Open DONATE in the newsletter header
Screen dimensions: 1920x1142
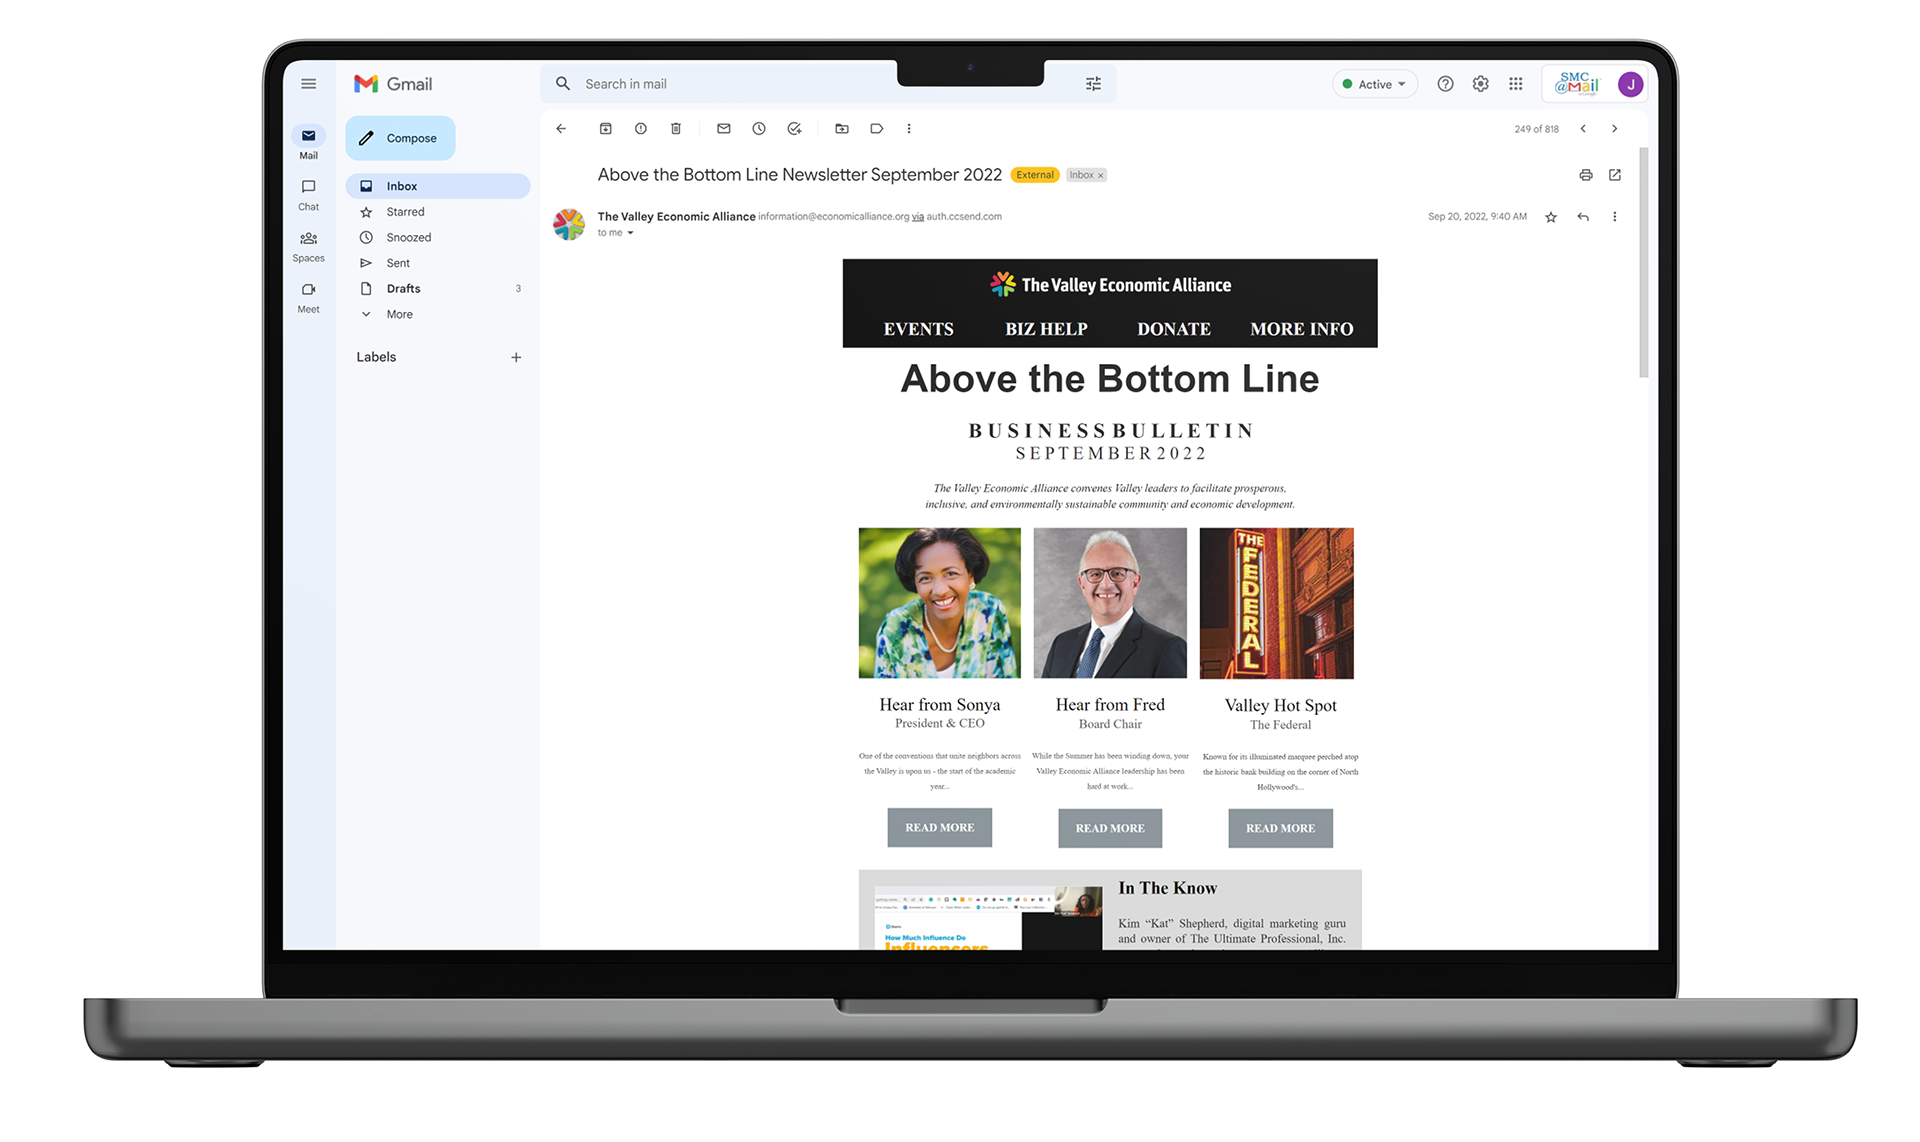(1174, 329)
